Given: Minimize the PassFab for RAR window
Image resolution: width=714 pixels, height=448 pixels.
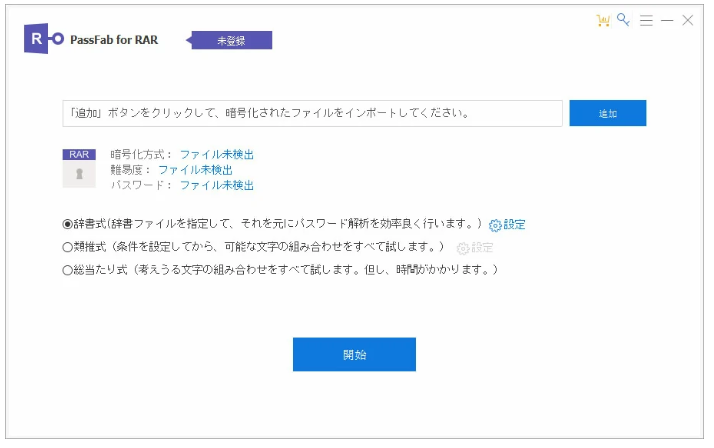Looking at the screenshot, I should pos(667,20).
